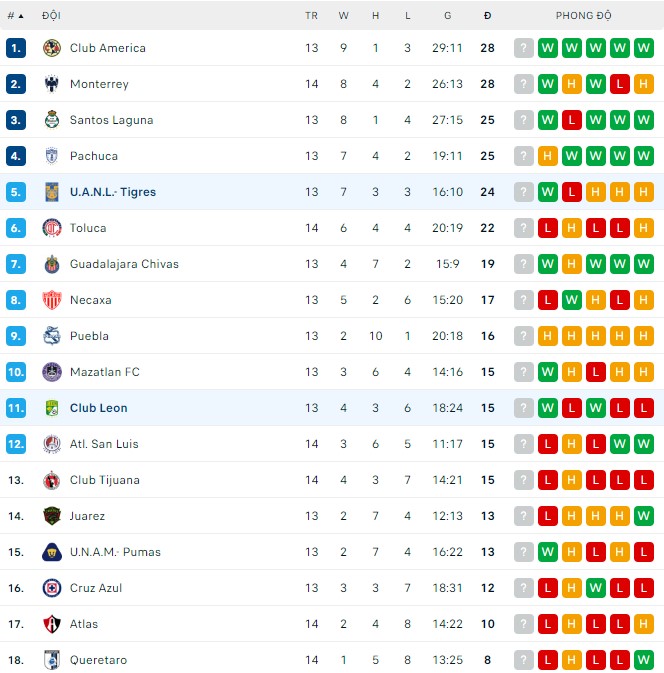This screenshot has width=664, height=673.
Task: Sort table by Đ points column
Action: [x=487, y=16]
